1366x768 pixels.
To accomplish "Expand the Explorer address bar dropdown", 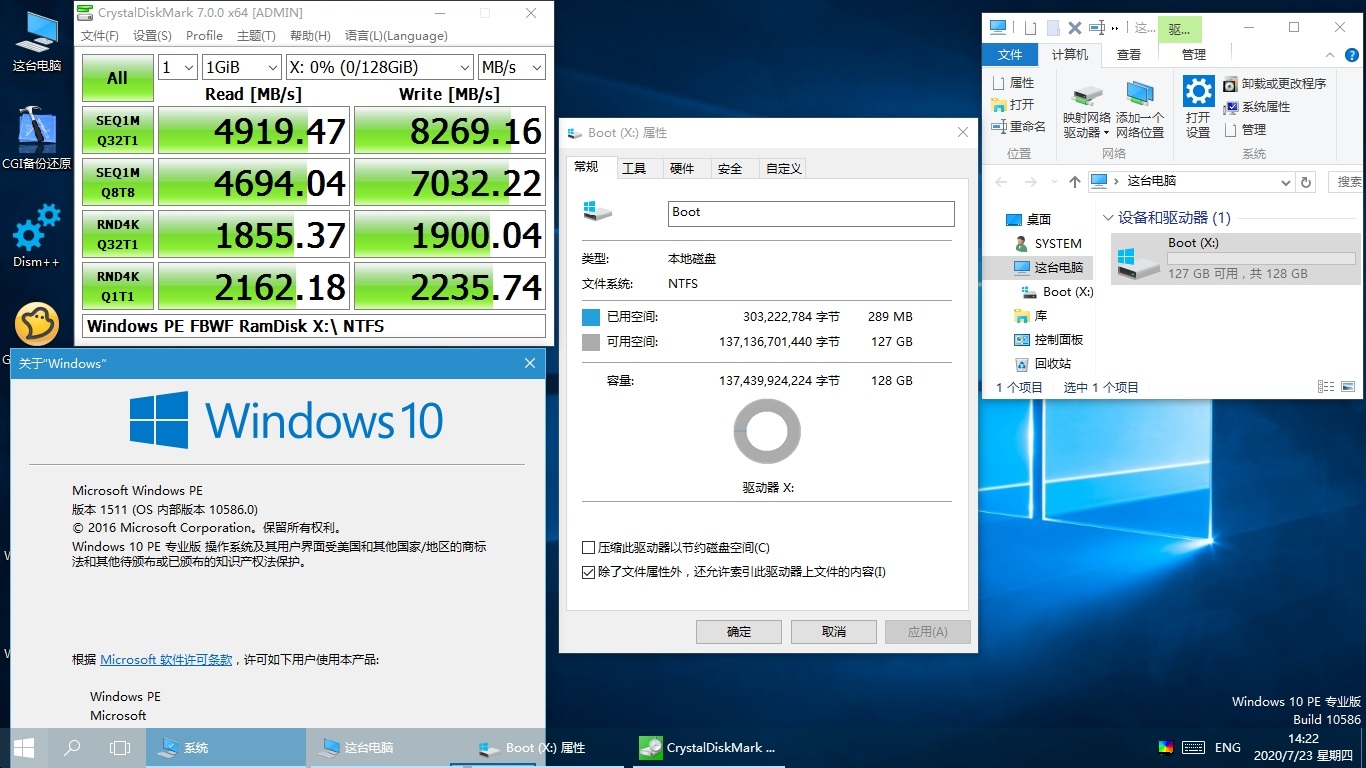I will click(1286, 182).
